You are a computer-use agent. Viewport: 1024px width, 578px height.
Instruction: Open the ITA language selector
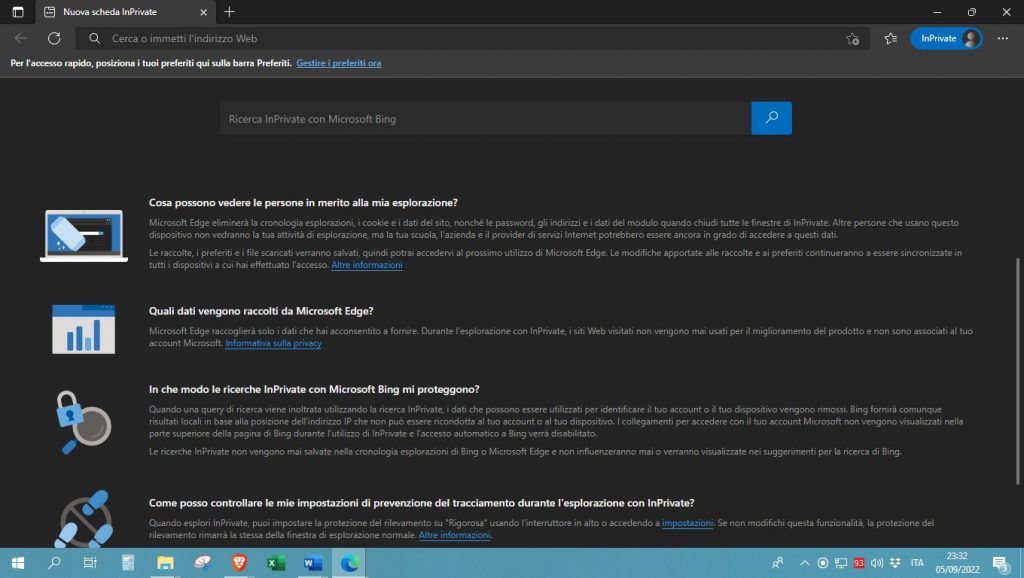point(916,563)
